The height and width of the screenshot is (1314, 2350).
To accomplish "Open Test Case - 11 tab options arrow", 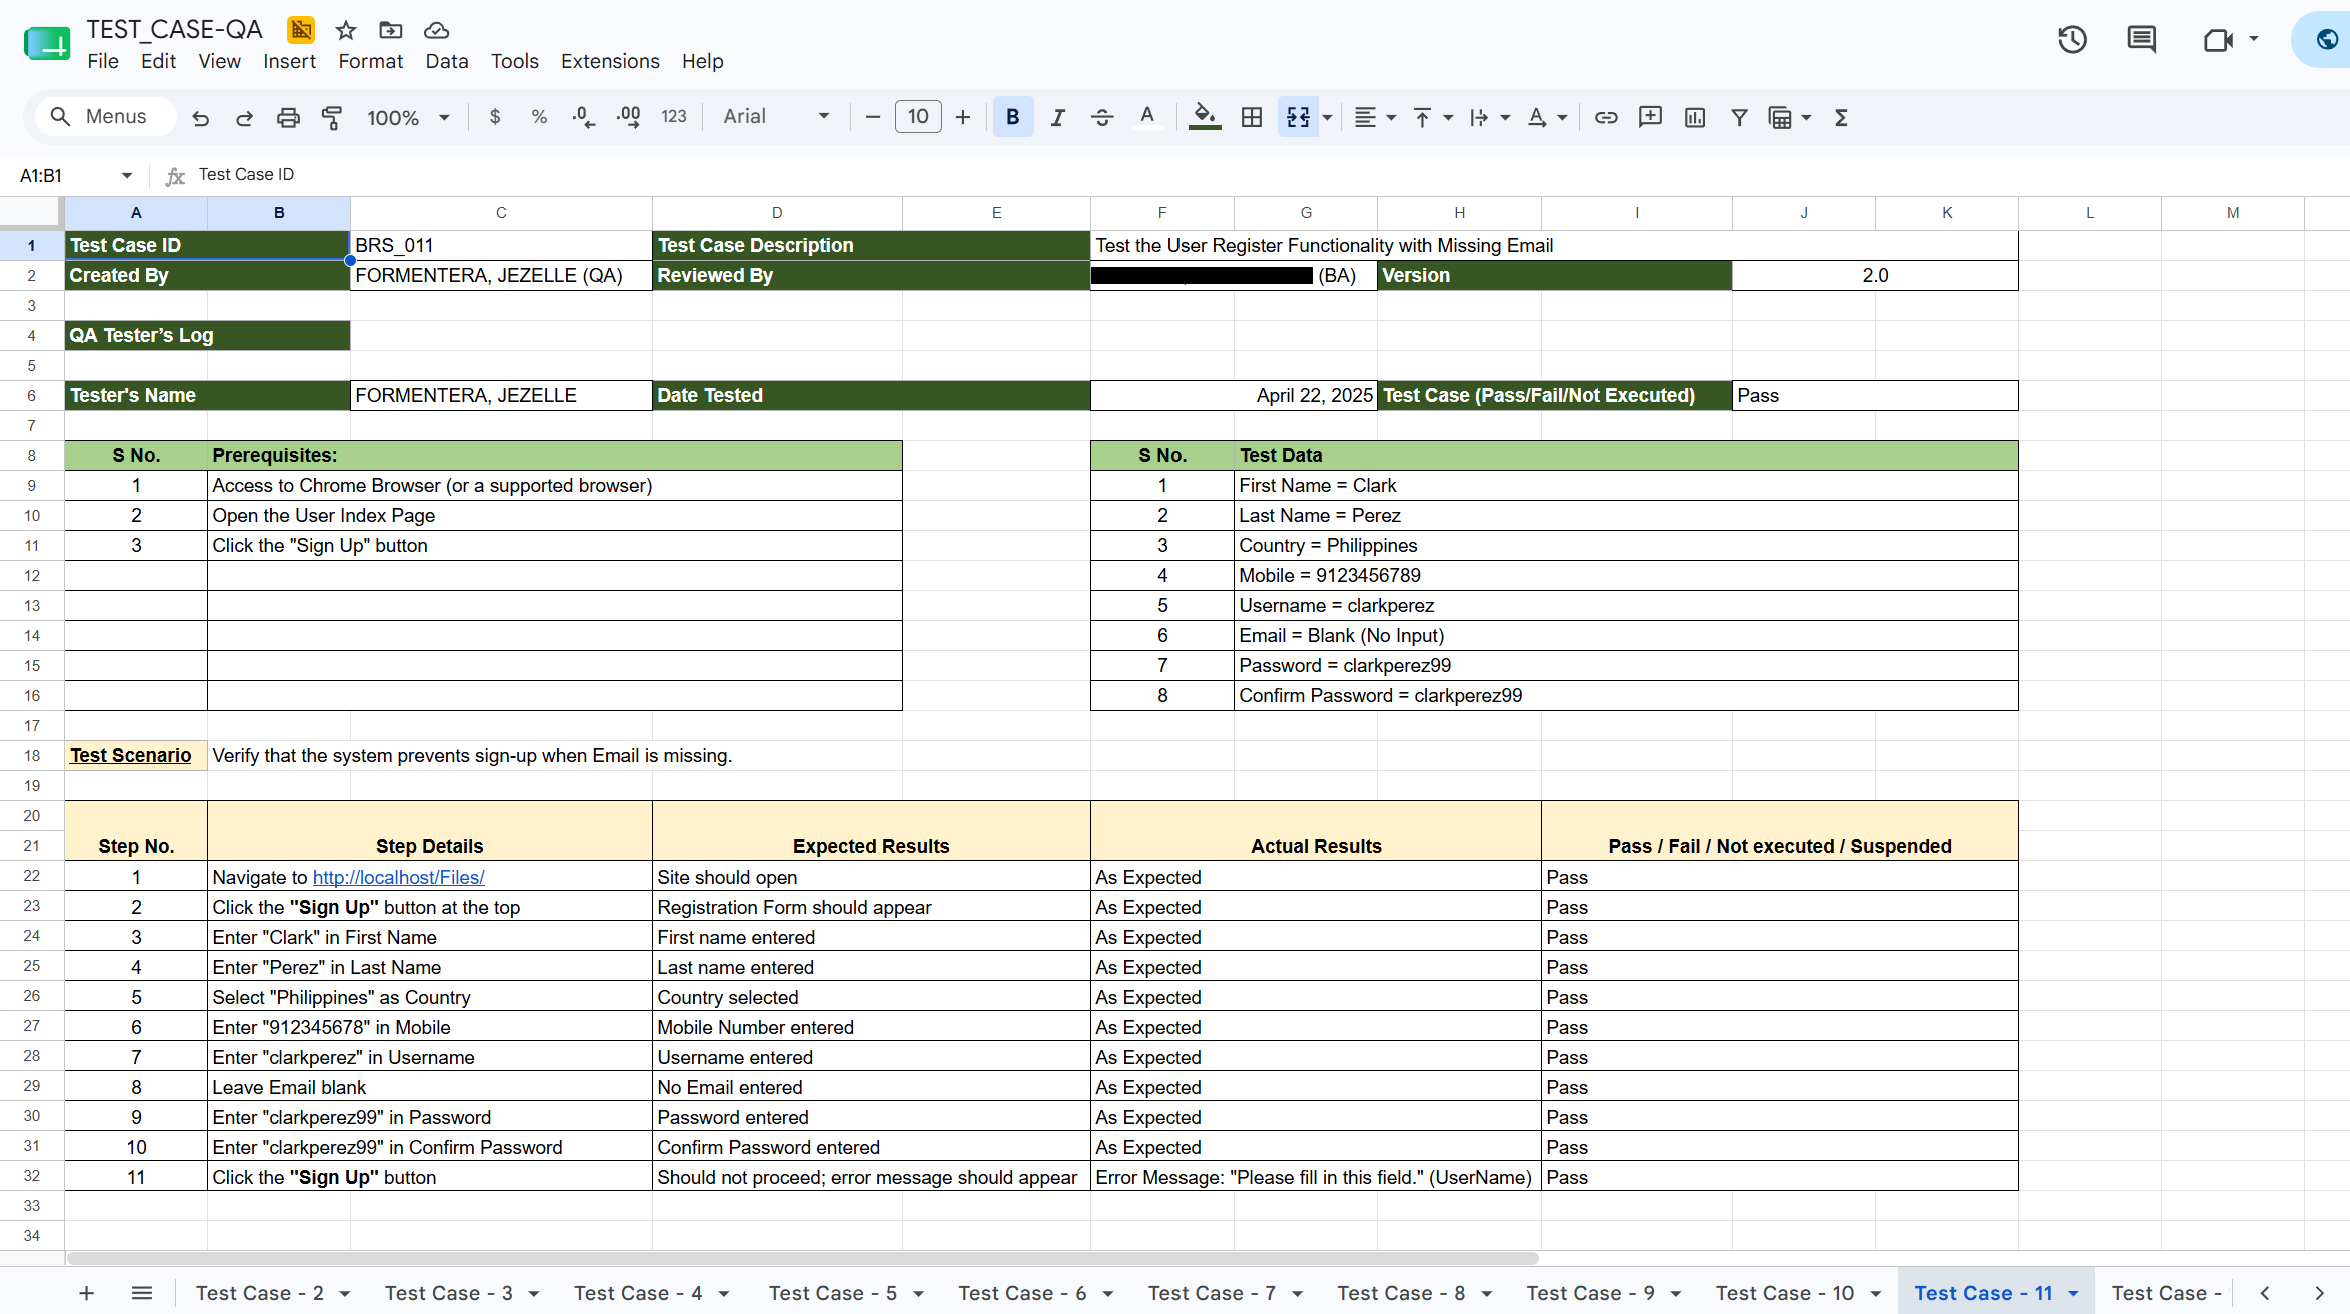I will [x=2073, y=1294].
